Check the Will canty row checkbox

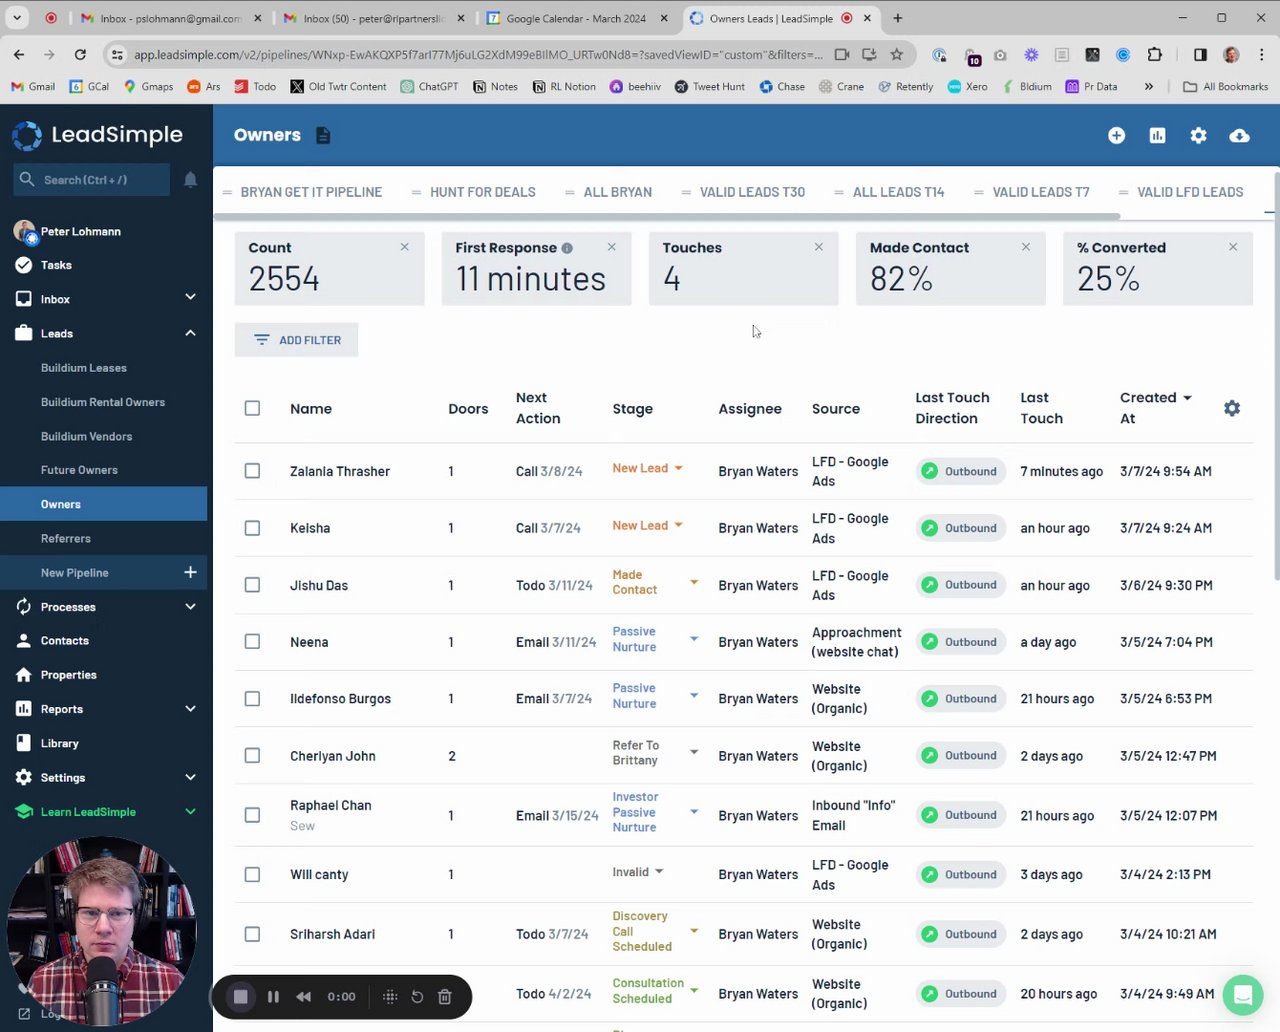point(252,874)
